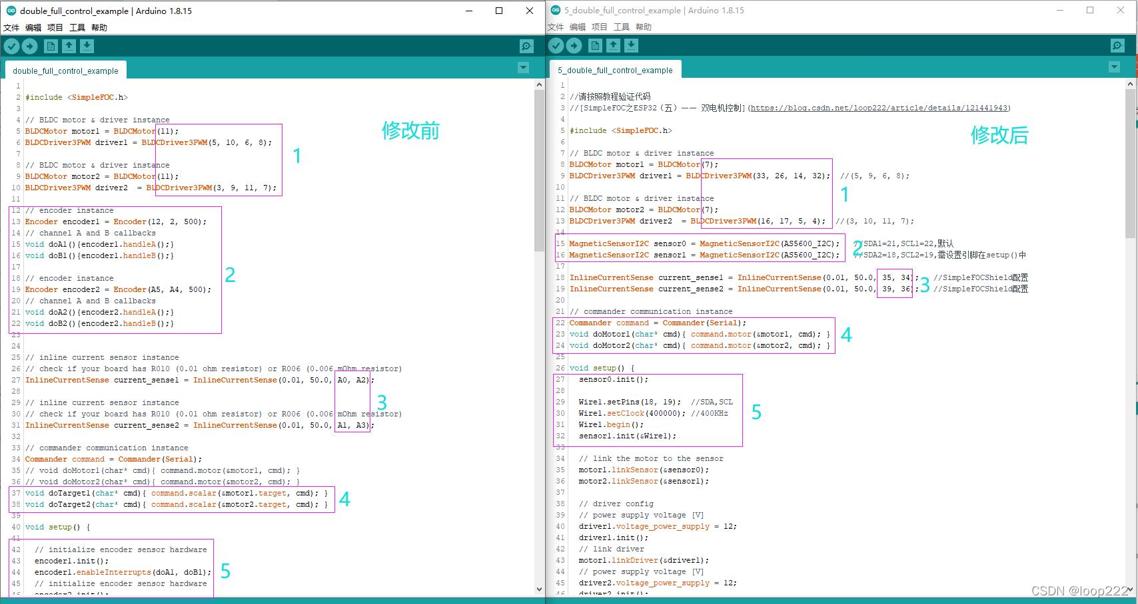This screenshot has width=1138, height=604.
Task: Click the New sketch icon in the 5_double_full_control_example window
Action: (595, 46)
